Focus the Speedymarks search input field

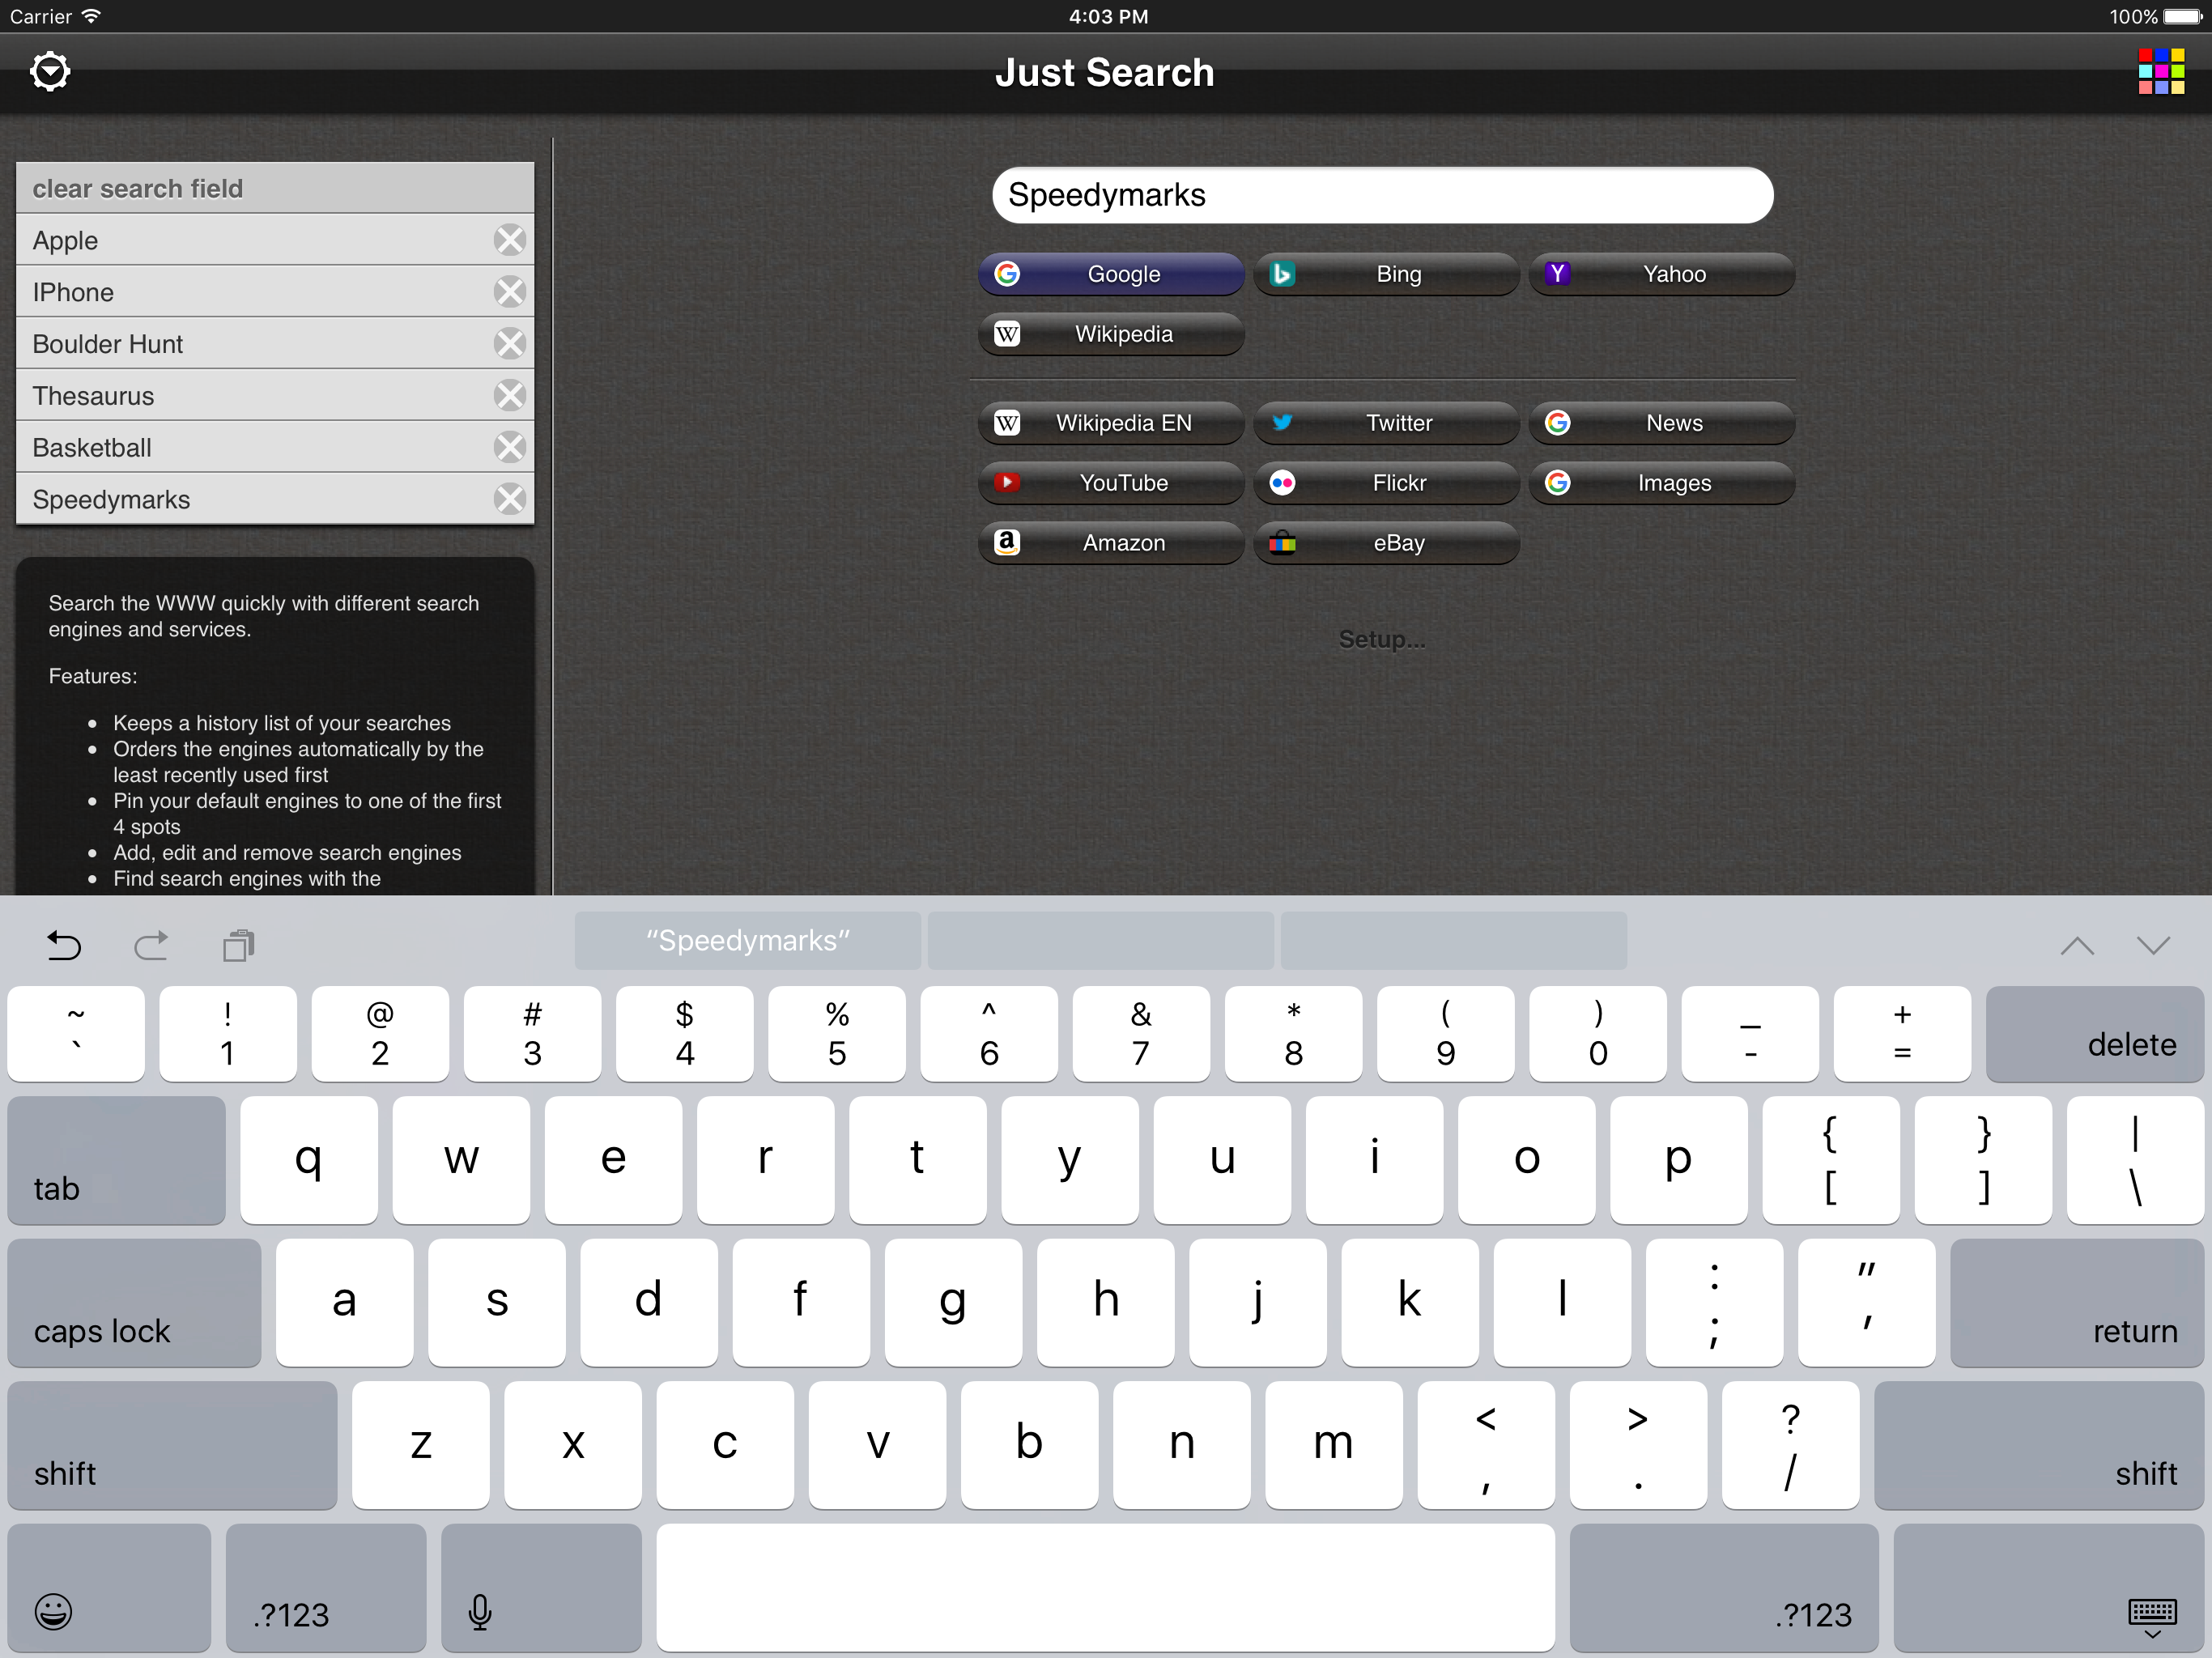[1382, 195]
